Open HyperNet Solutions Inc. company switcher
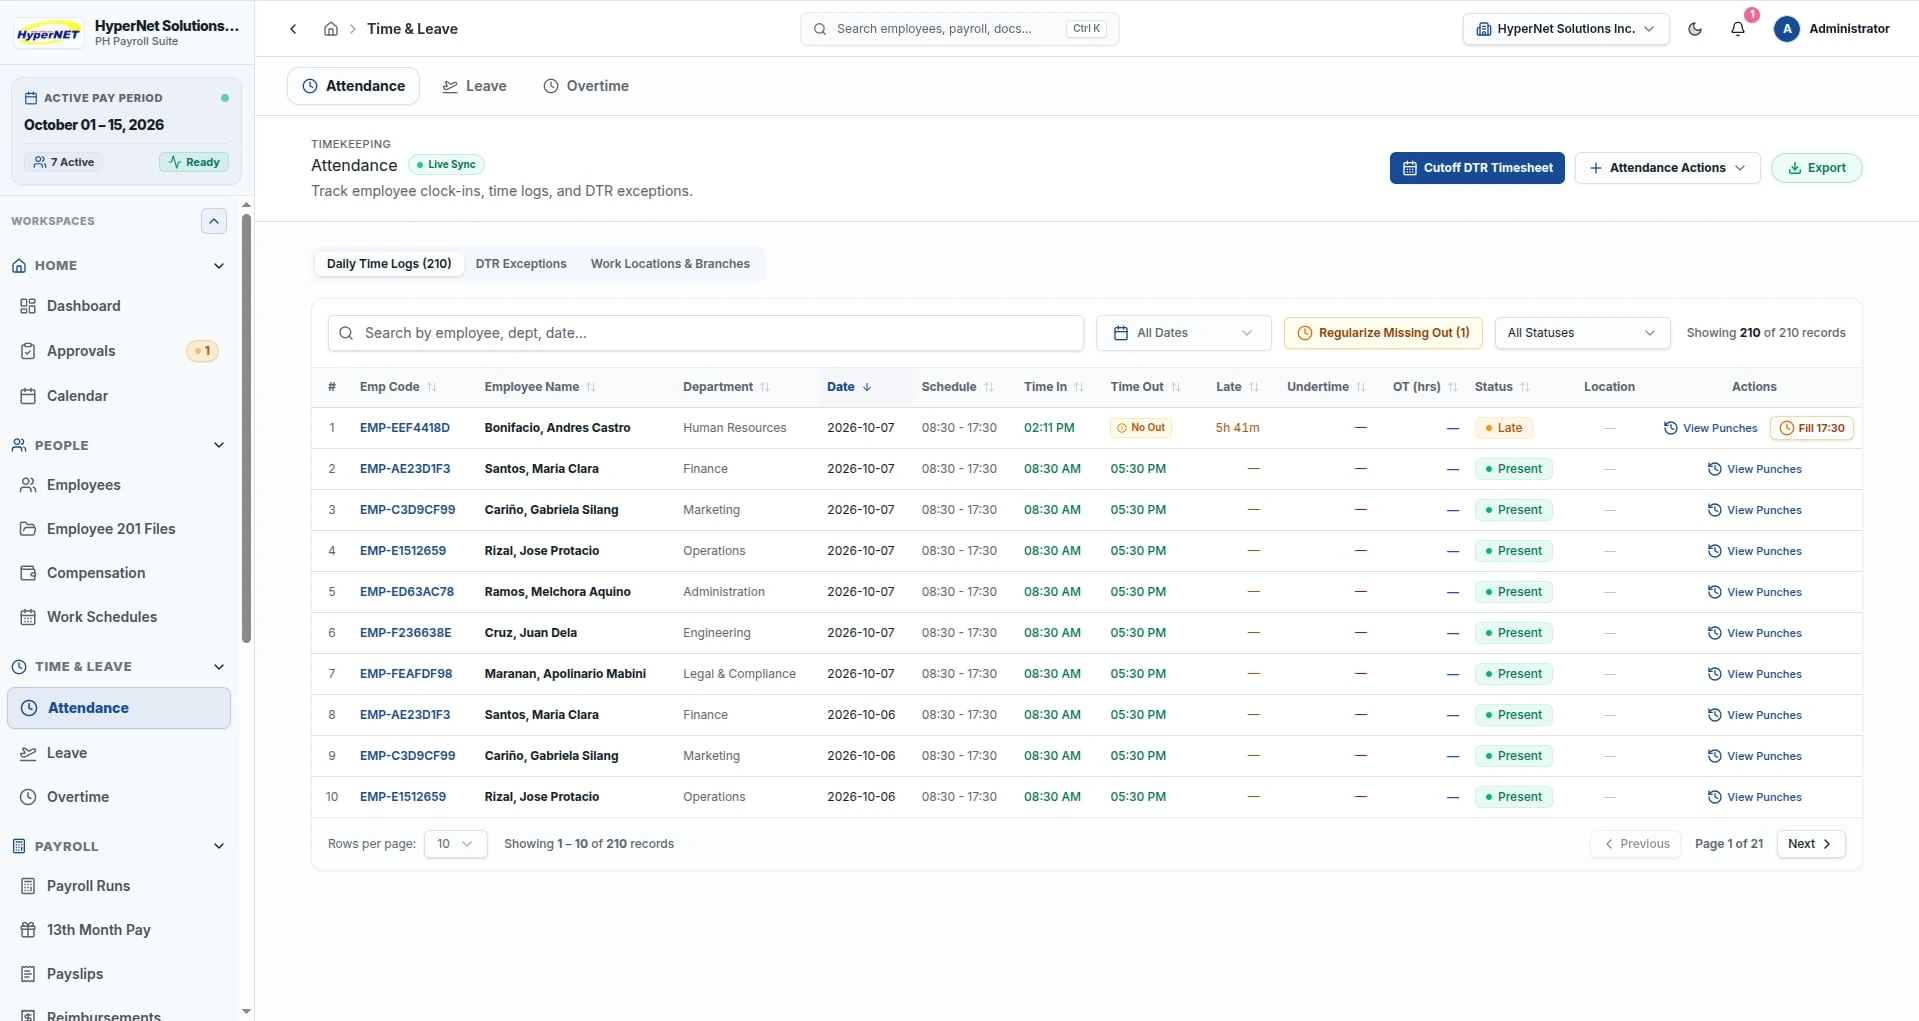 tap(1565, 29)
